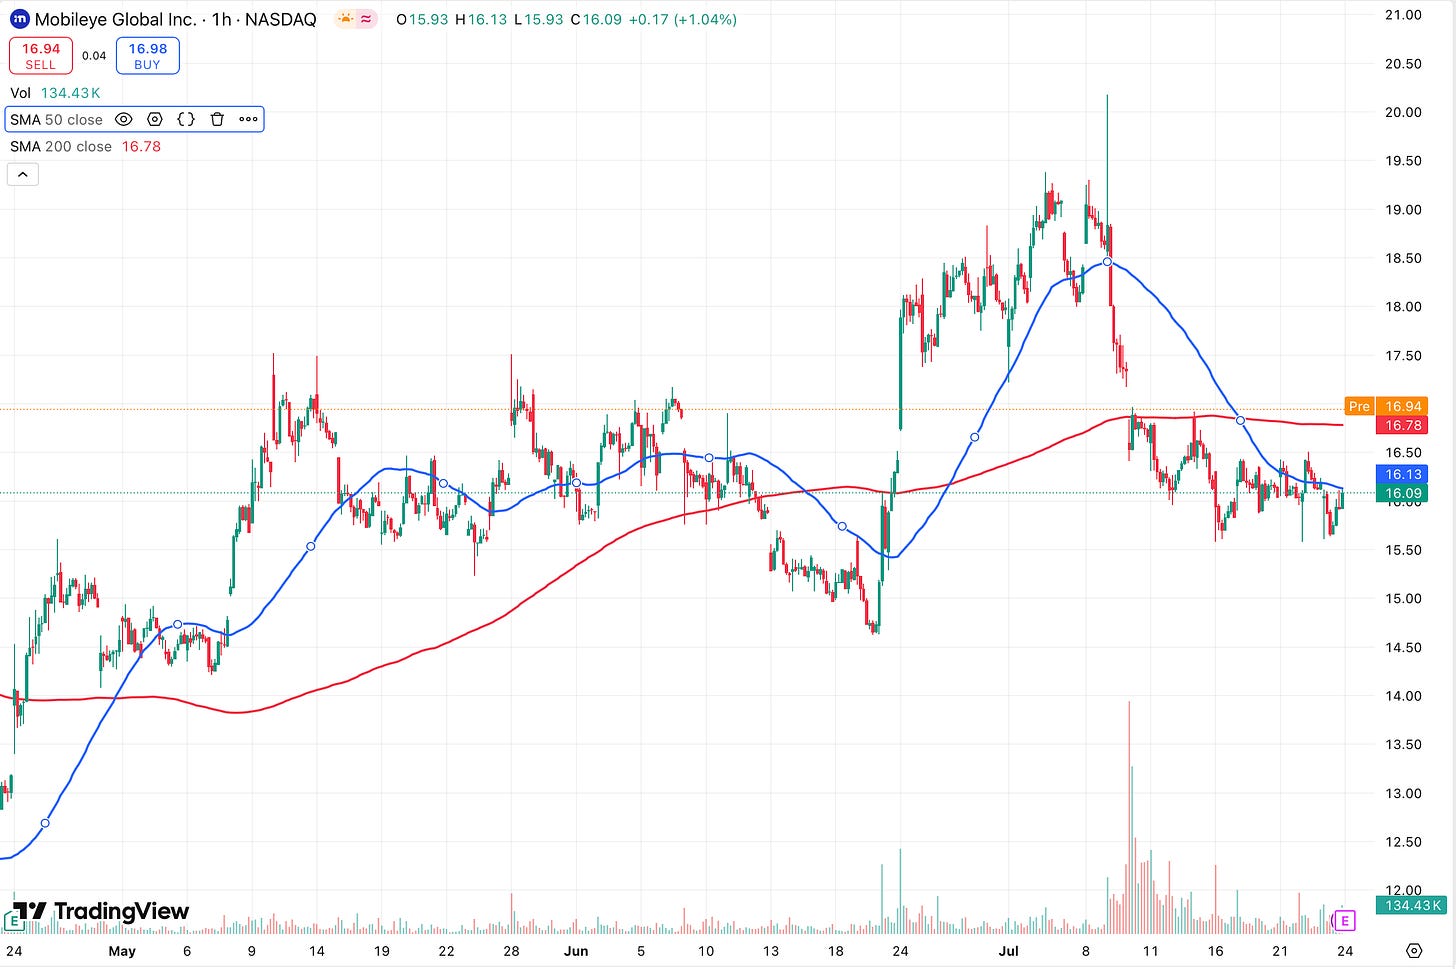The height and width of the screenshot is (969, 1456).
Task: Select the 0.04 spread value
Action: (94, 56)
